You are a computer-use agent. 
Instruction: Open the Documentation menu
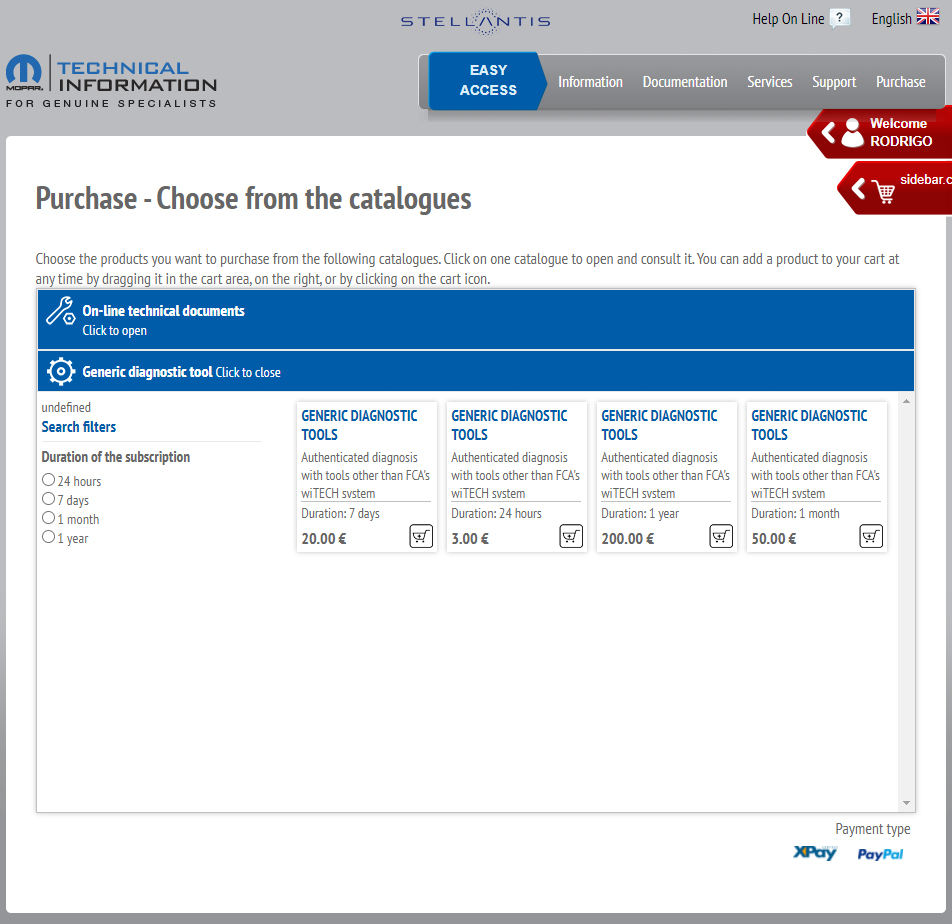pyautogui.click(x=685, y=82)
